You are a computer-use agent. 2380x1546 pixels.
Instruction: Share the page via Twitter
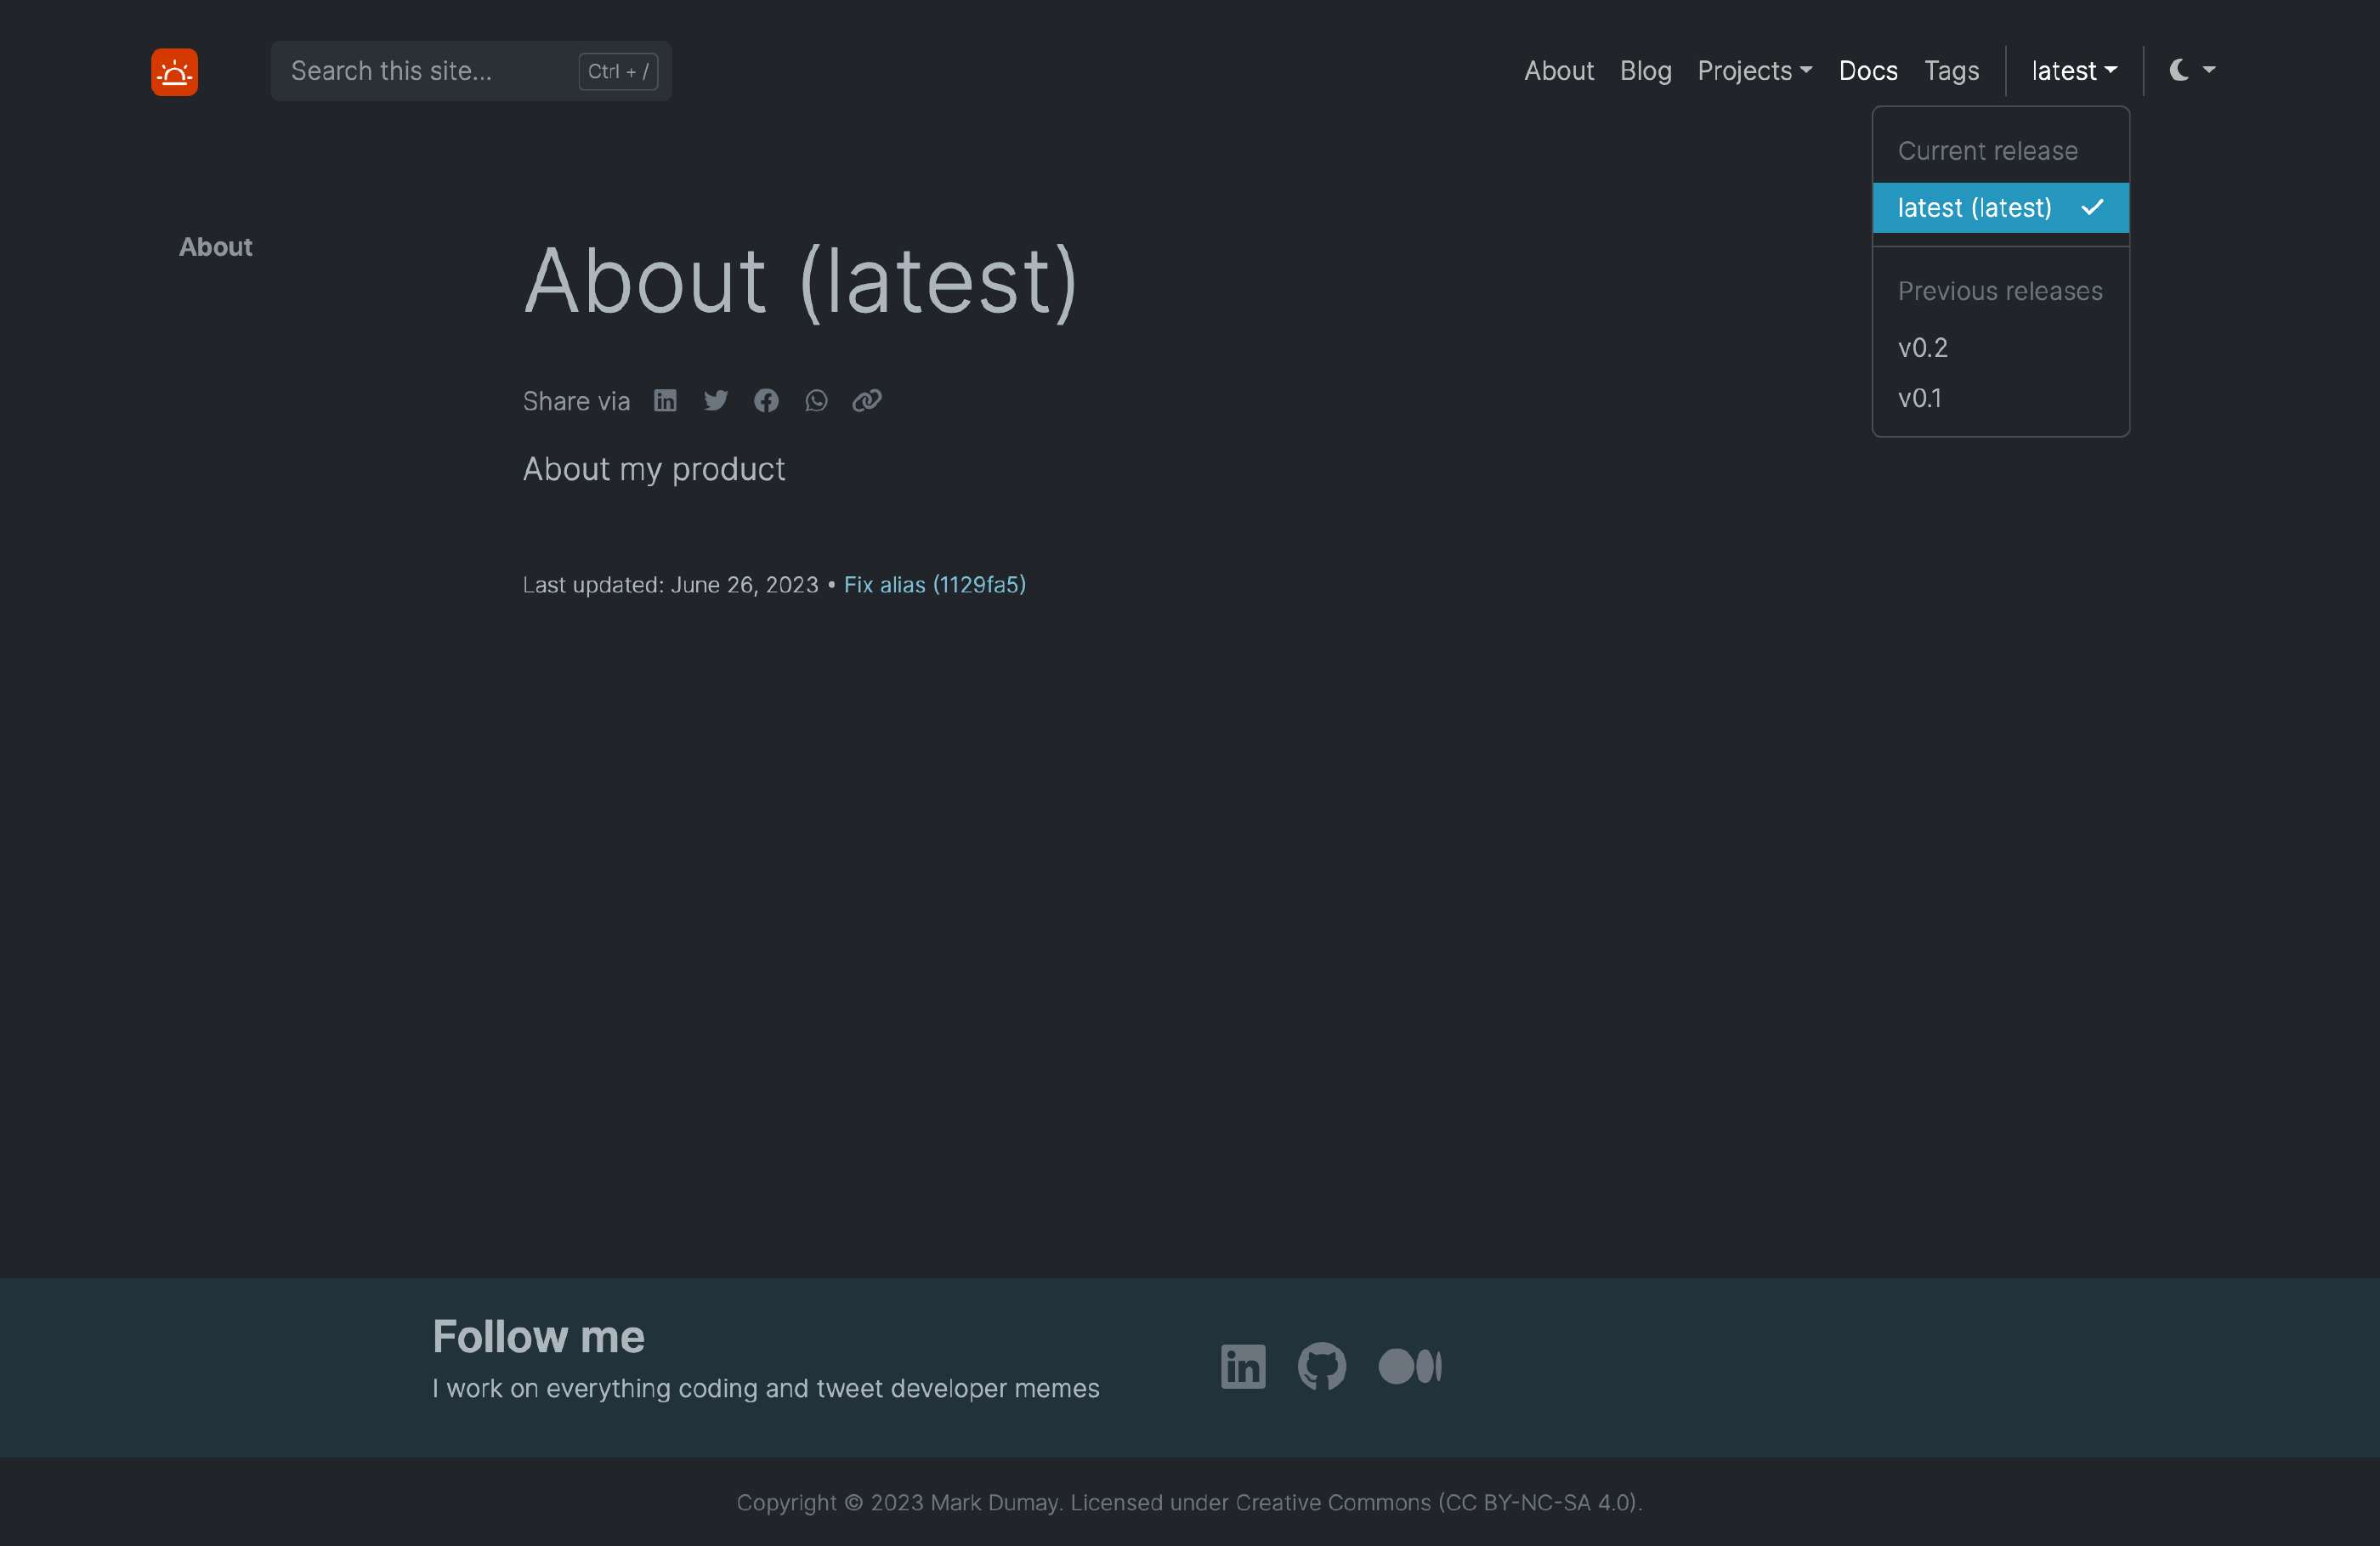716,400
